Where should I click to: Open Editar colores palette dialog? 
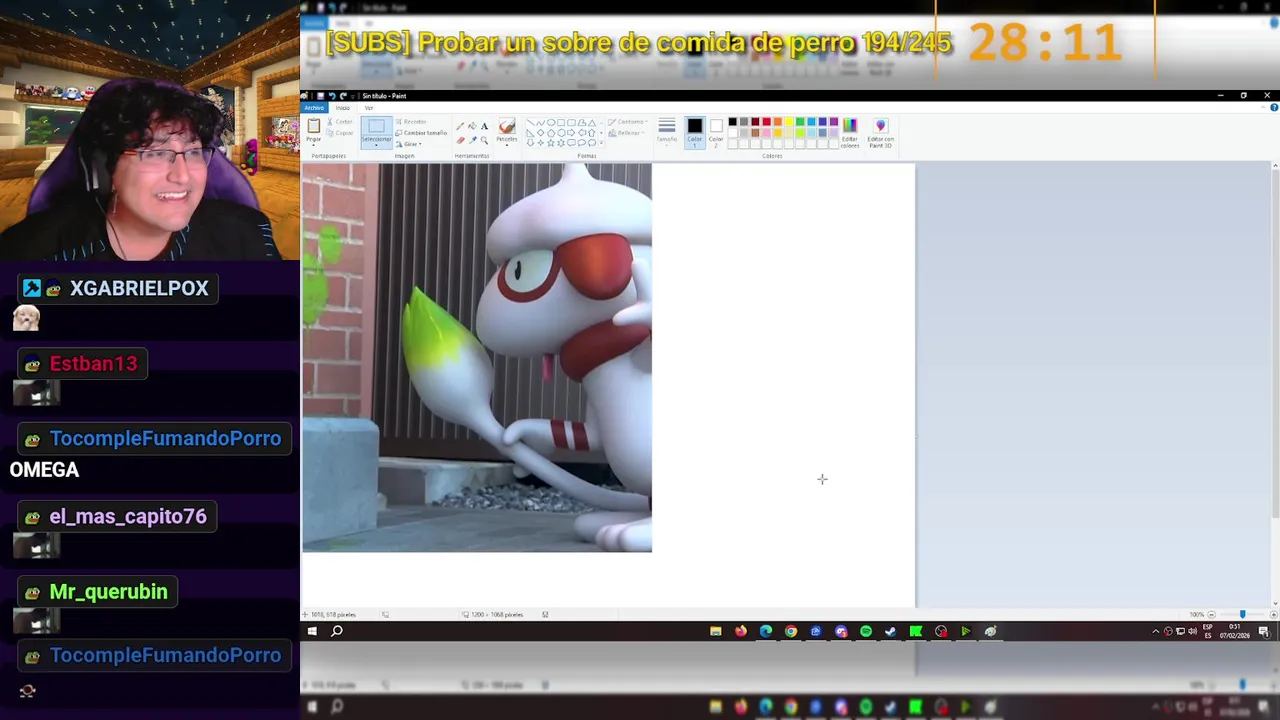tap(850, 132)
